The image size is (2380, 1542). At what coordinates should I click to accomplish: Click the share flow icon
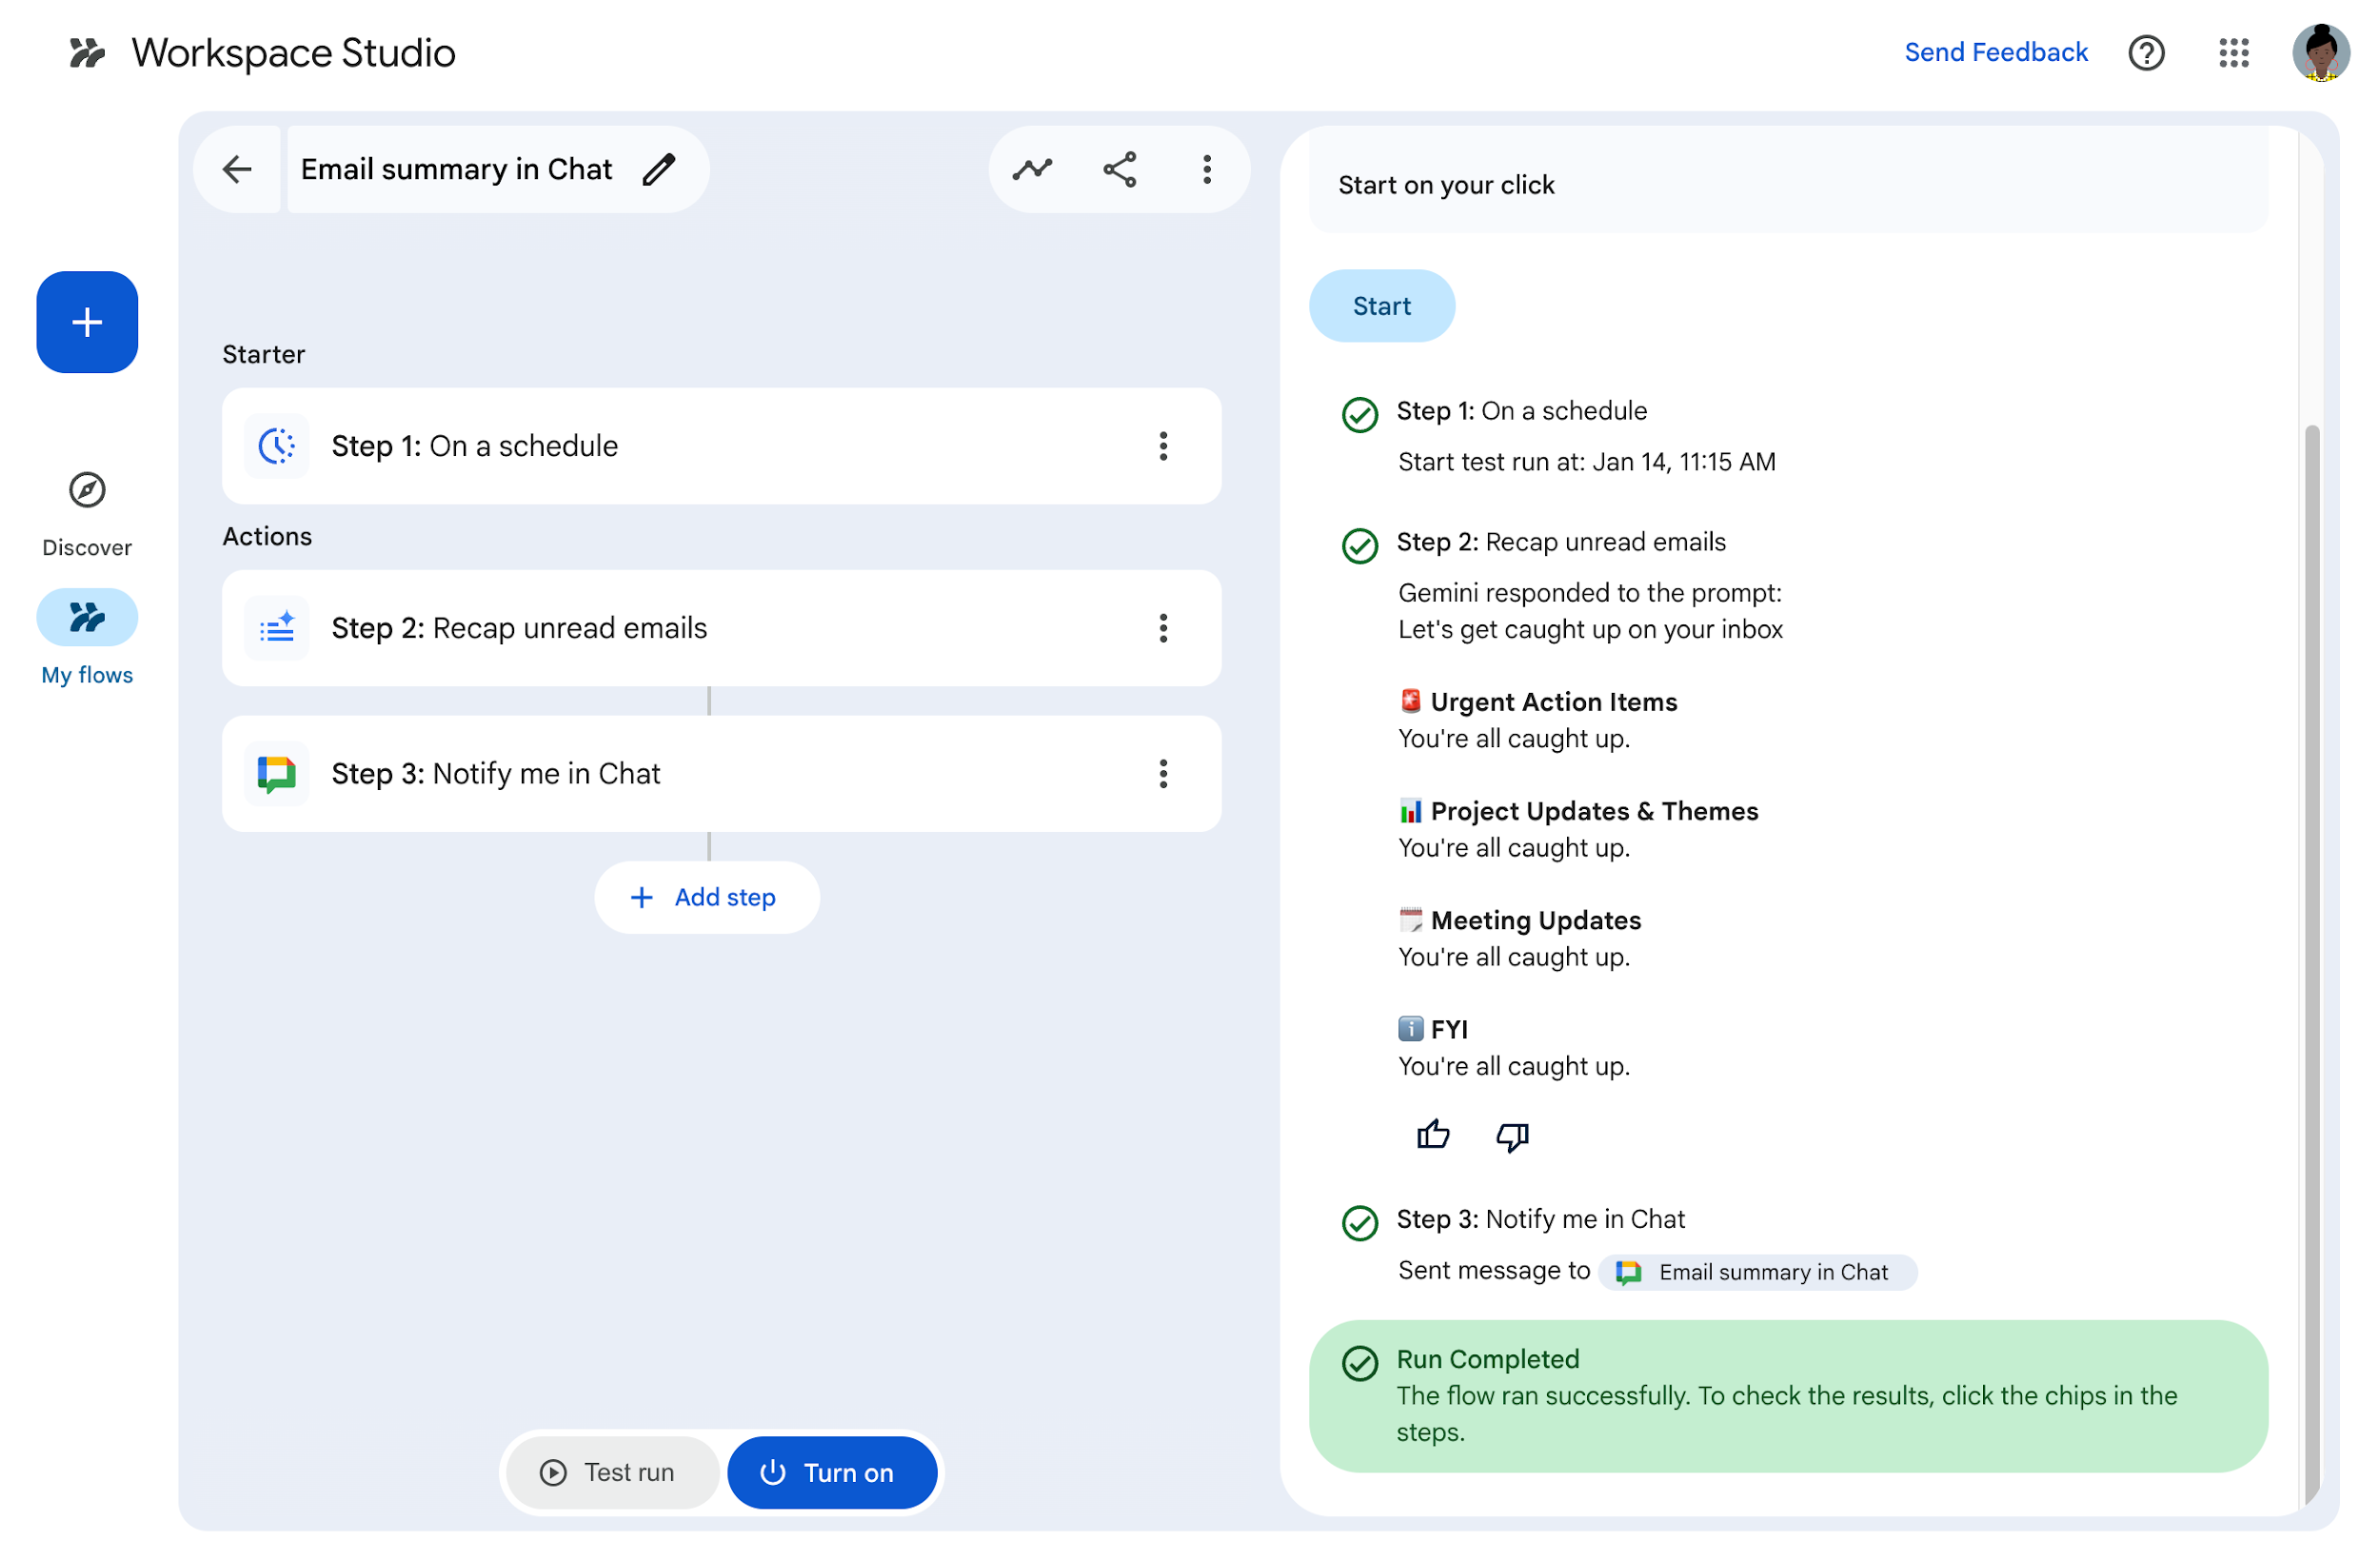(x=1120, y=169)
